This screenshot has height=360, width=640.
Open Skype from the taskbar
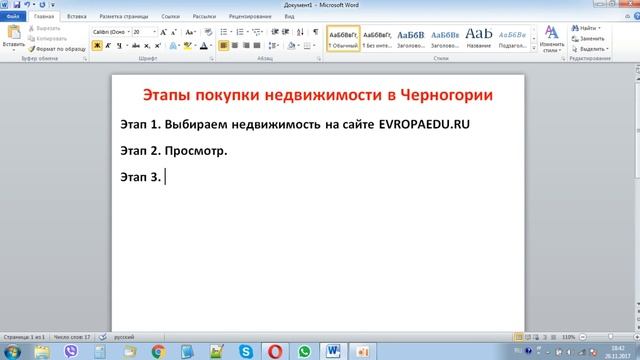[x=246, y=351]
